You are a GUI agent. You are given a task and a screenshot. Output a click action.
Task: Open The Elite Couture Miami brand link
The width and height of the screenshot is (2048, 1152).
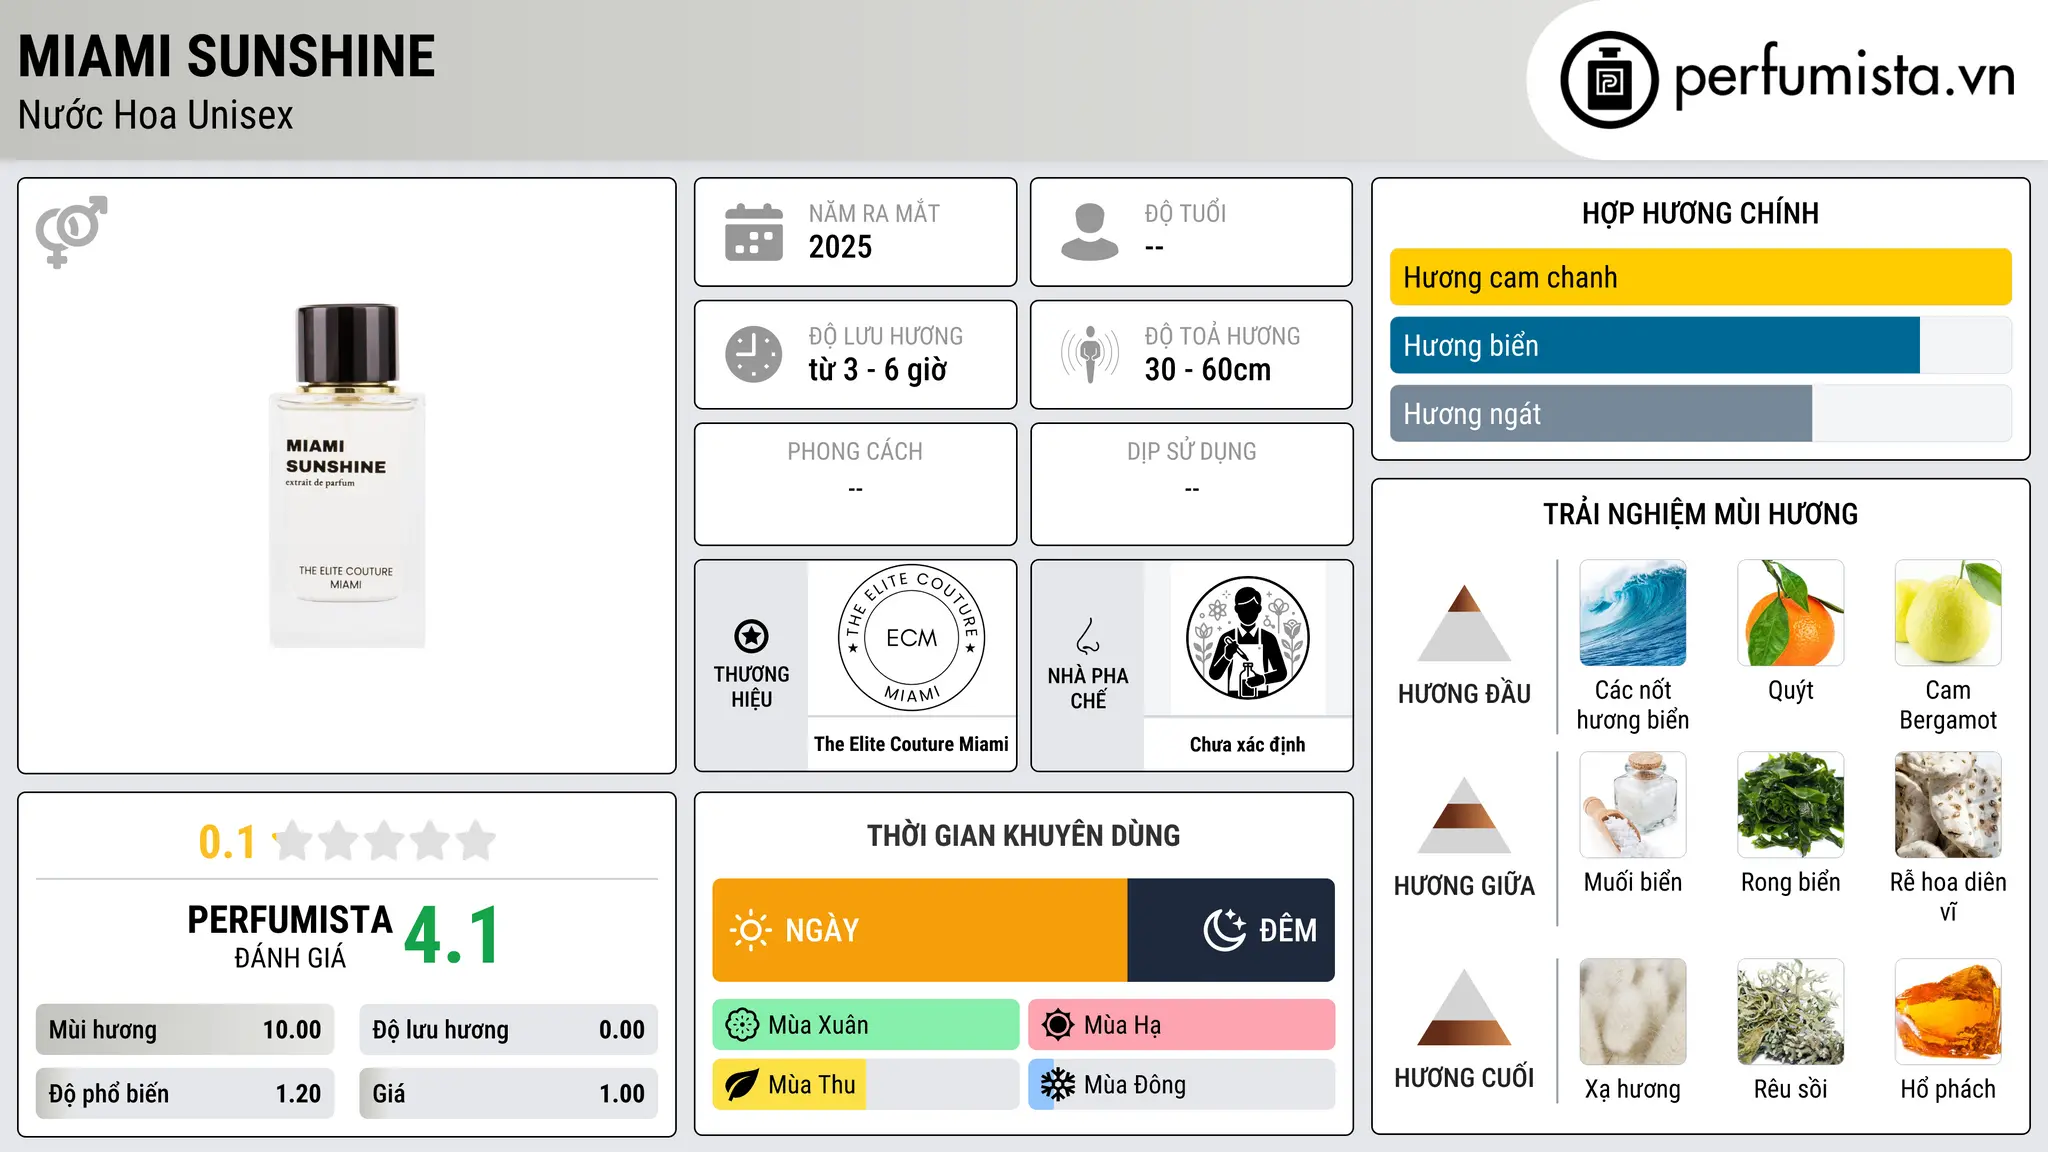point(911,744)
